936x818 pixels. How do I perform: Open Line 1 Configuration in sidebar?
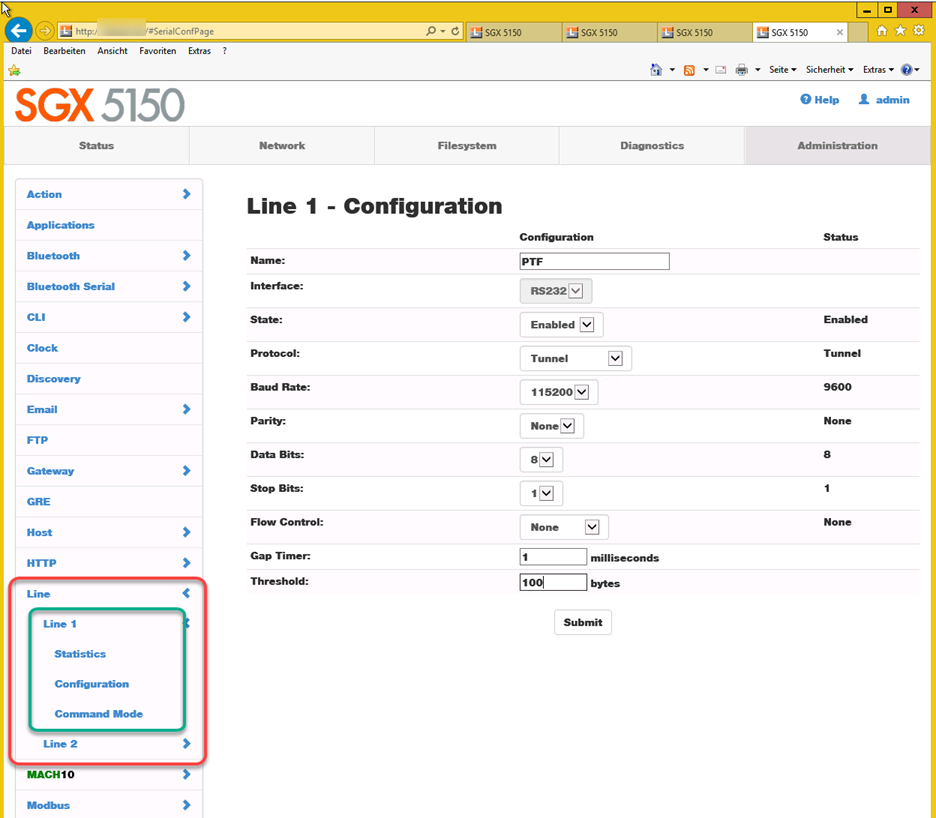91,684
